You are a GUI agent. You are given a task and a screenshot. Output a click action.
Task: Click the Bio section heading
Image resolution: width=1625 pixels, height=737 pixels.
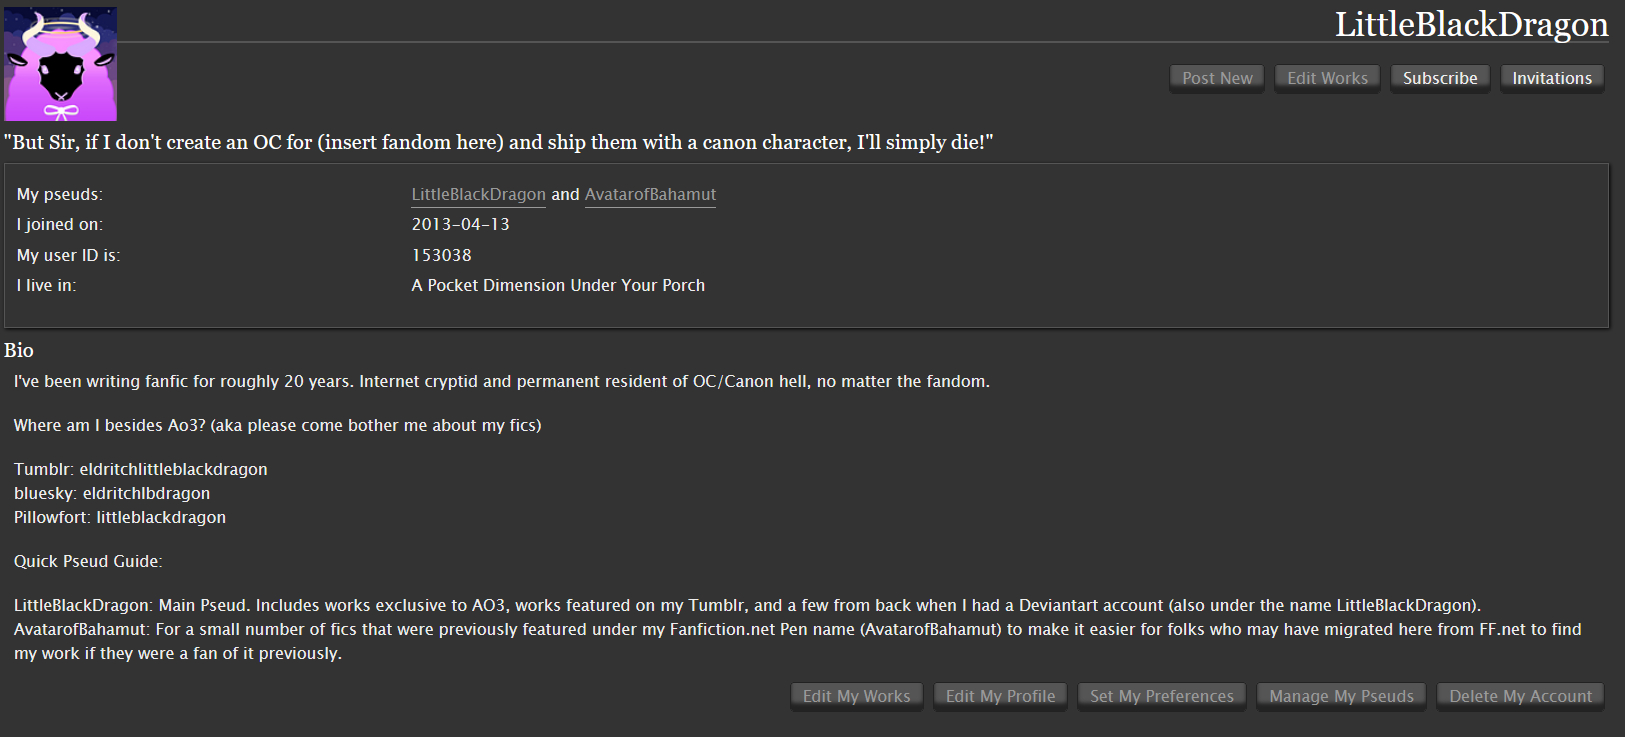pyautogui.click(x=19, y=350)
